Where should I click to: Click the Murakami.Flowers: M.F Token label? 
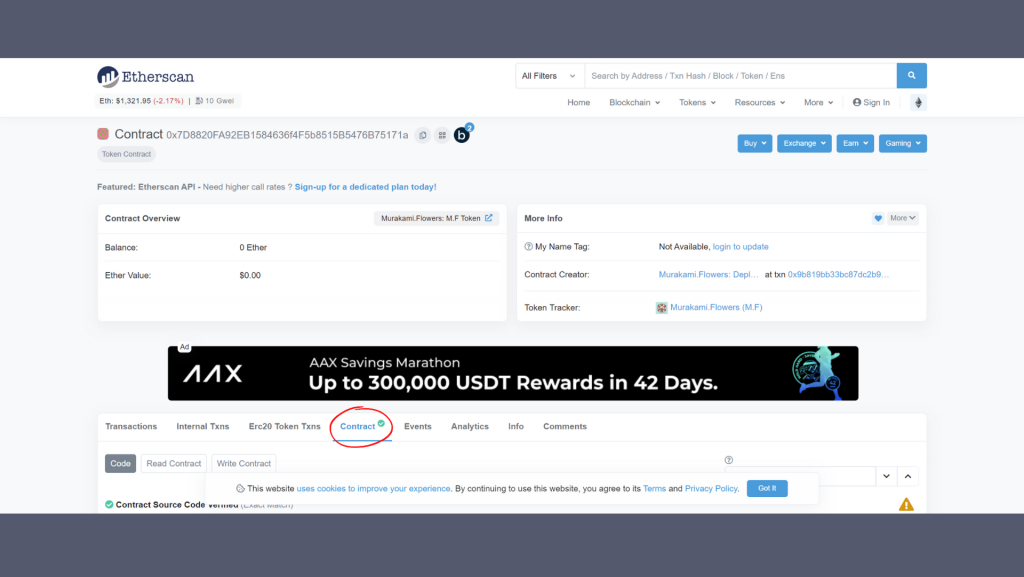[x=430, y=218]
